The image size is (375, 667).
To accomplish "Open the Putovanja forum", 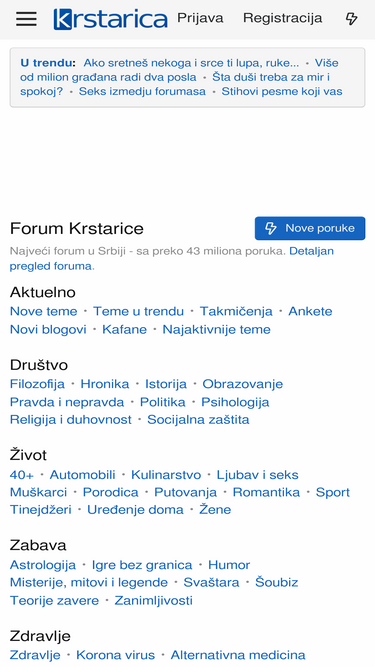I will pyautogui.click(x=185, y=493).
